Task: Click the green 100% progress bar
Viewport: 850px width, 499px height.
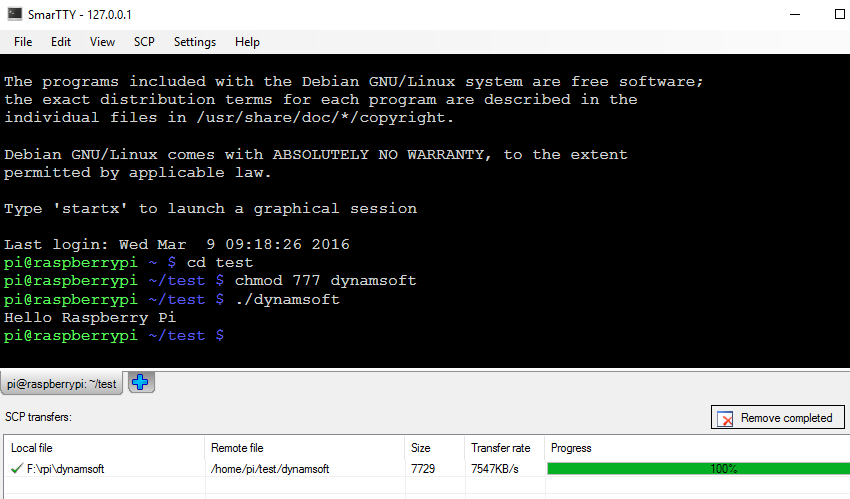Action: tap(697, 468)
